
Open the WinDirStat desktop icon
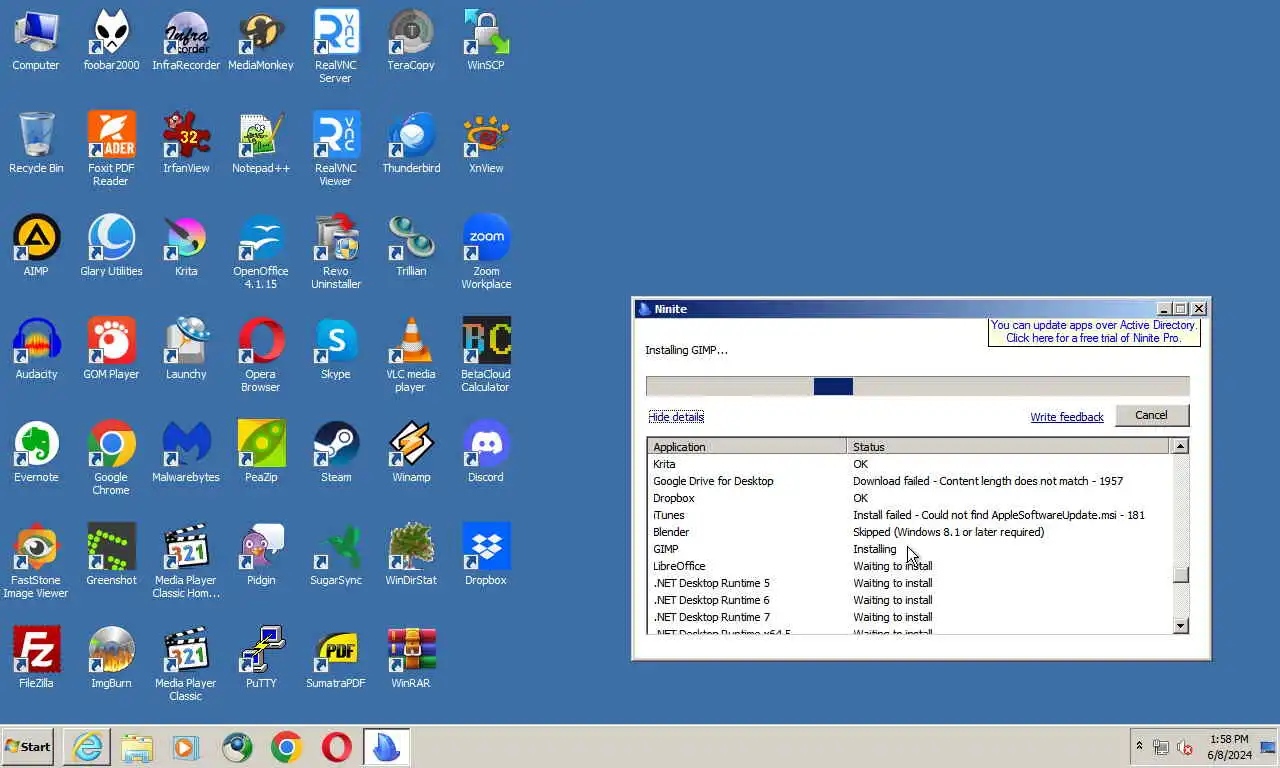411,556
